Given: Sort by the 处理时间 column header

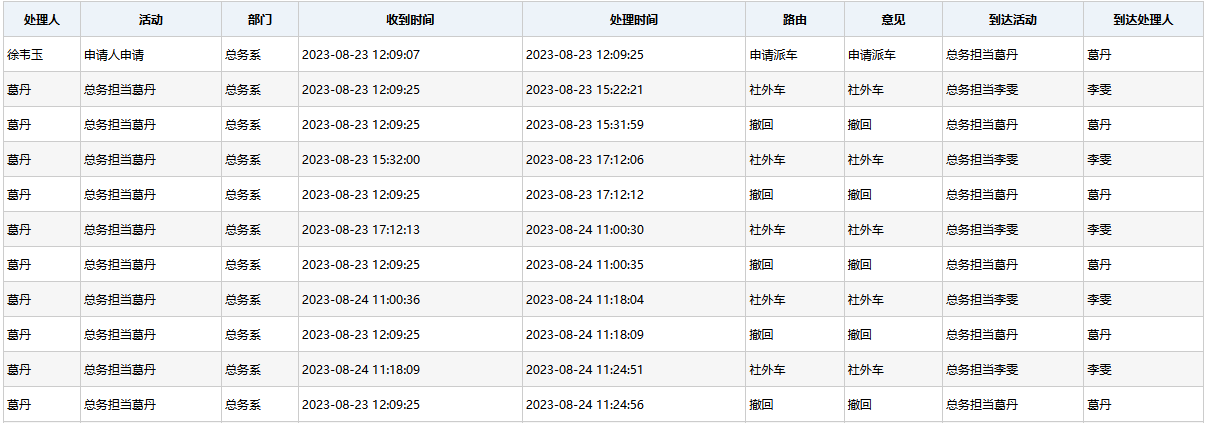Looking at the screenshot, I should [x=633, y=19].
